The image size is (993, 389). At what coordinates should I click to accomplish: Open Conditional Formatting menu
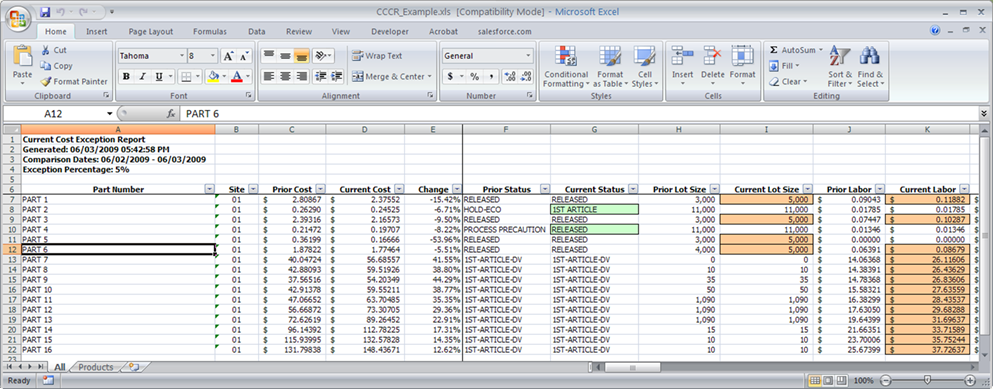566,67
